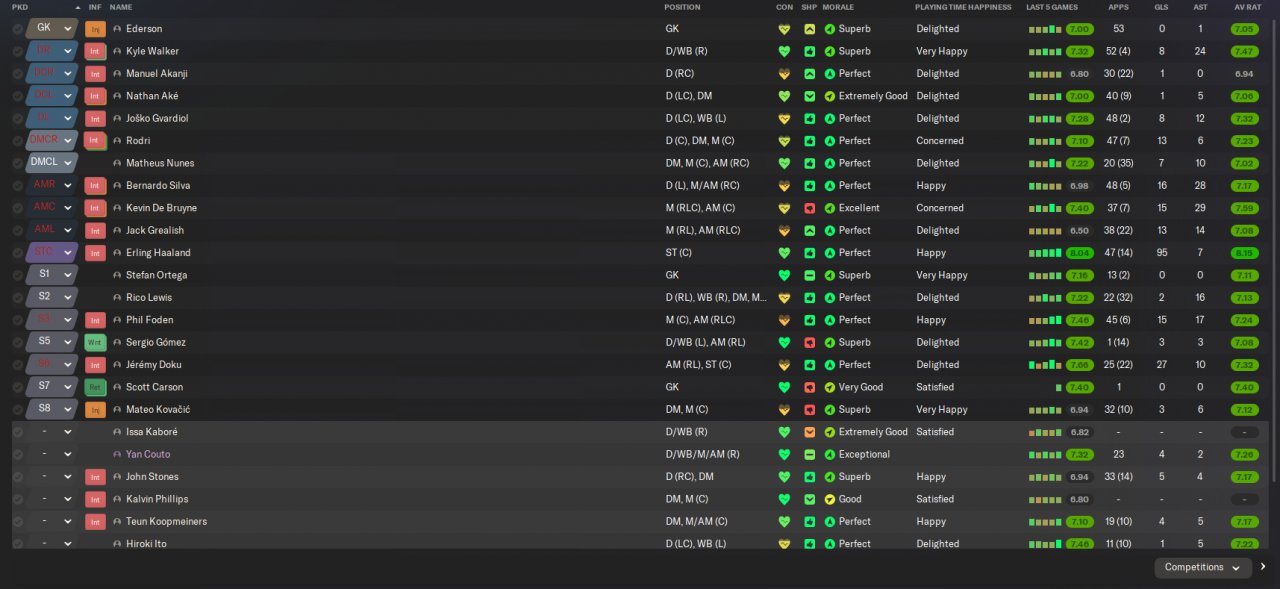Open Joško Gvardiol's player profile
This screenshot has height=589, width=1280.
(x=157, y=118)
